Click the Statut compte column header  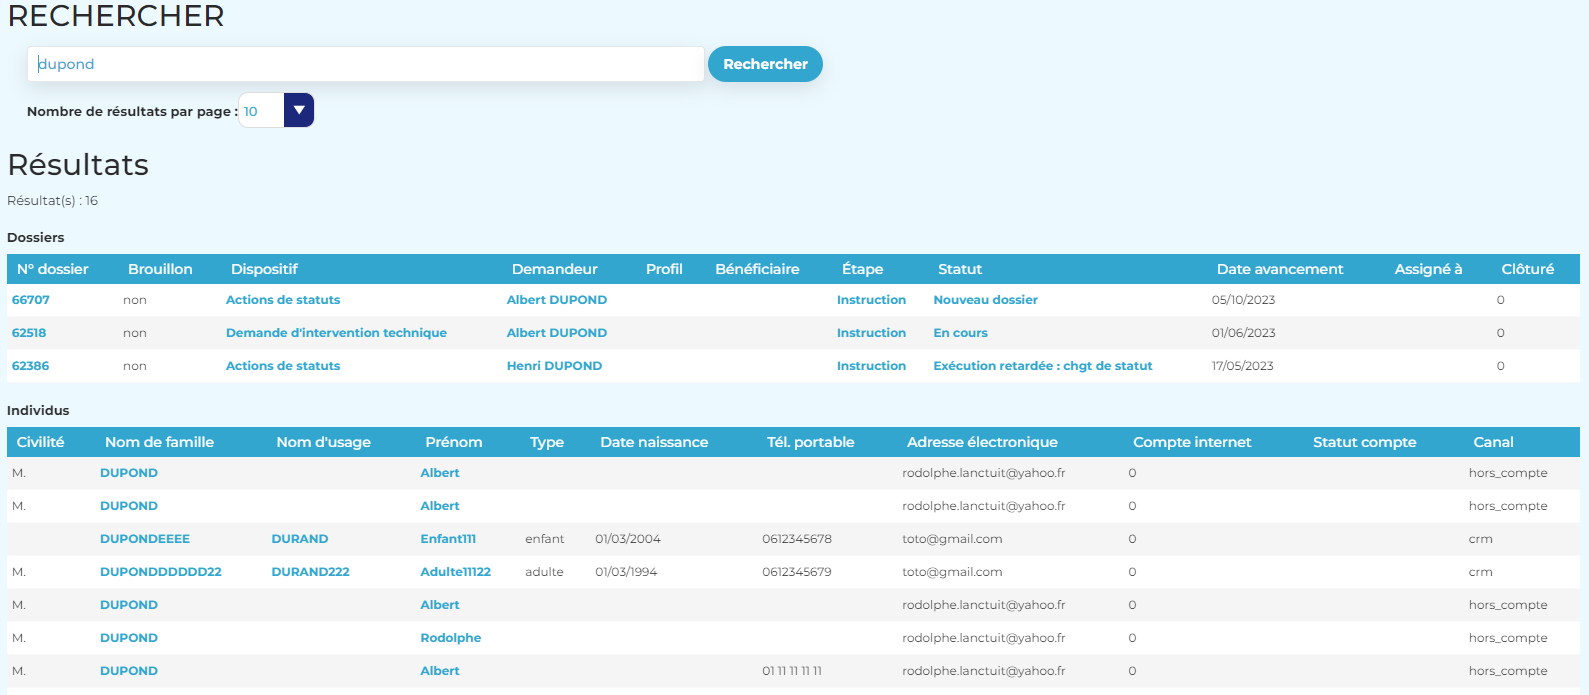point(1364,442)
